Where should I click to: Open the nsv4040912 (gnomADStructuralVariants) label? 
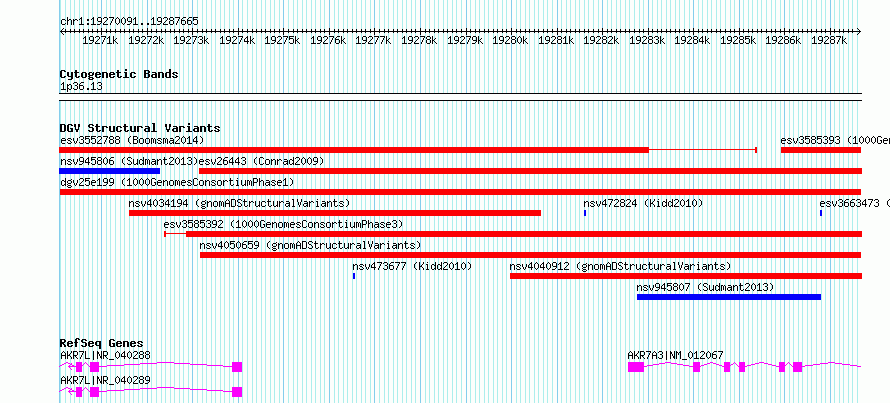[x=620, y=266]
